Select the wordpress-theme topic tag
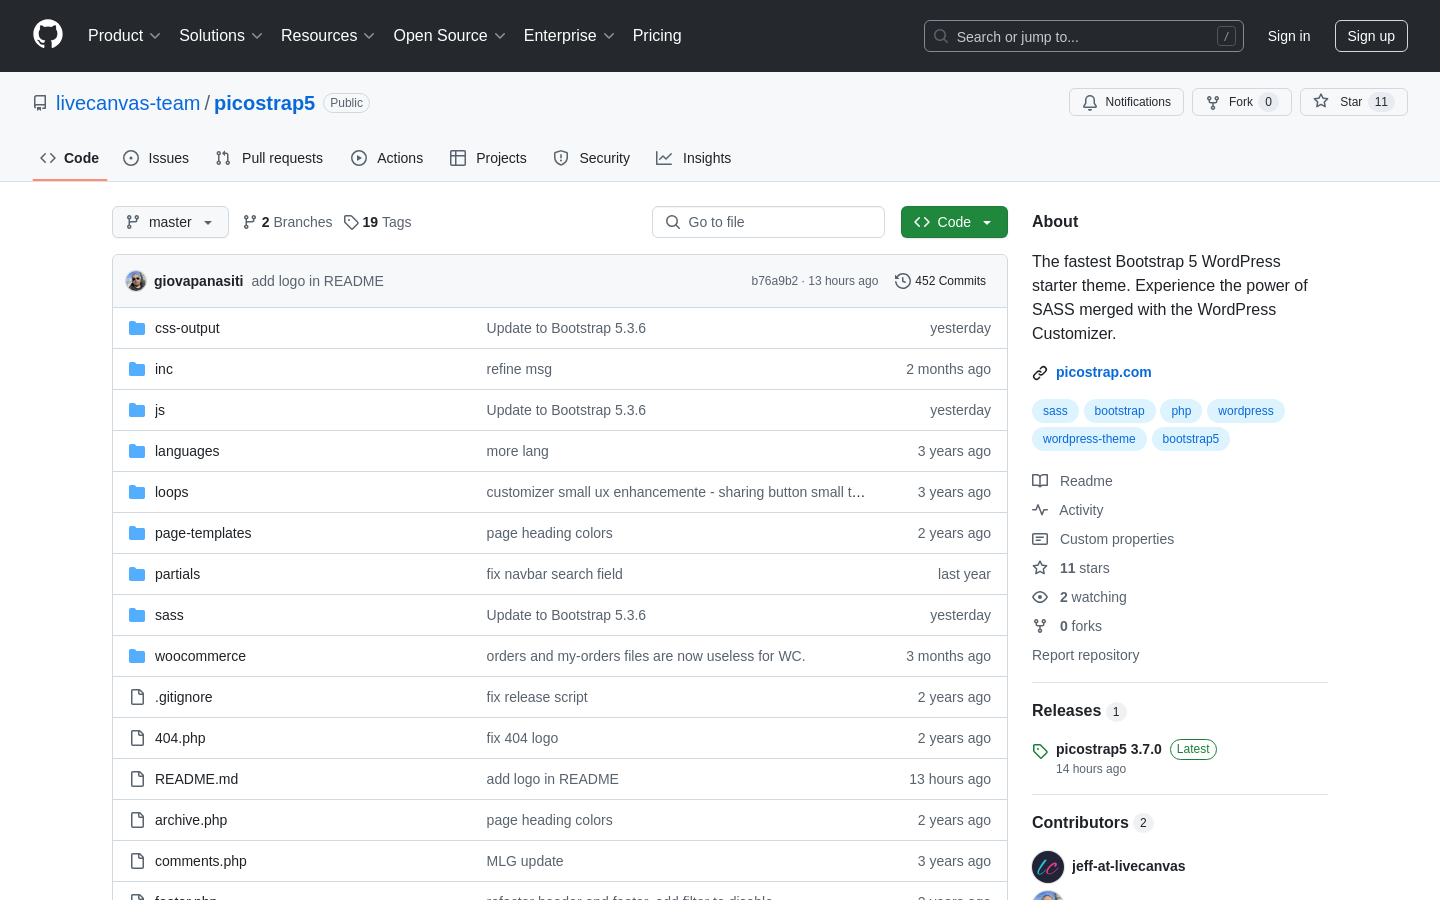Viewport: 1440px width, 900px height. coord(1089,439)
